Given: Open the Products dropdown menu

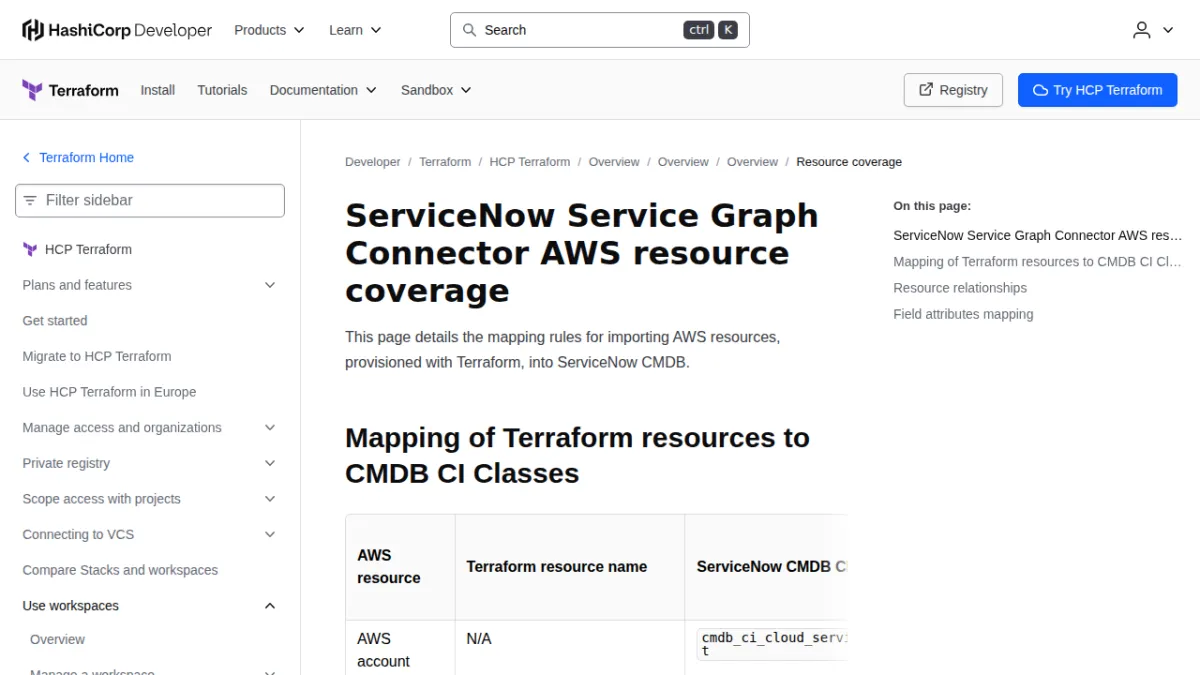Looking at the screenshot, I should 269,30.
